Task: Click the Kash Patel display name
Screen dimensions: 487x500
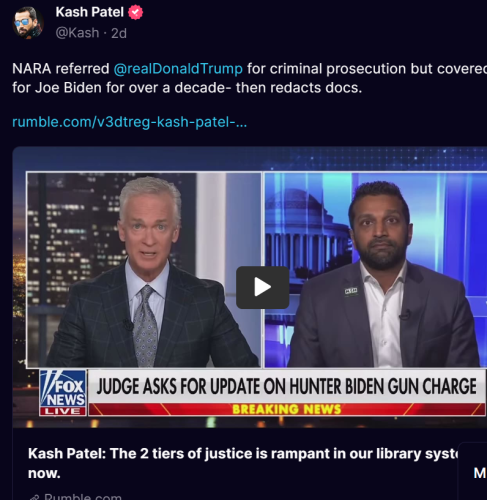Action: [x=90, y=12]
